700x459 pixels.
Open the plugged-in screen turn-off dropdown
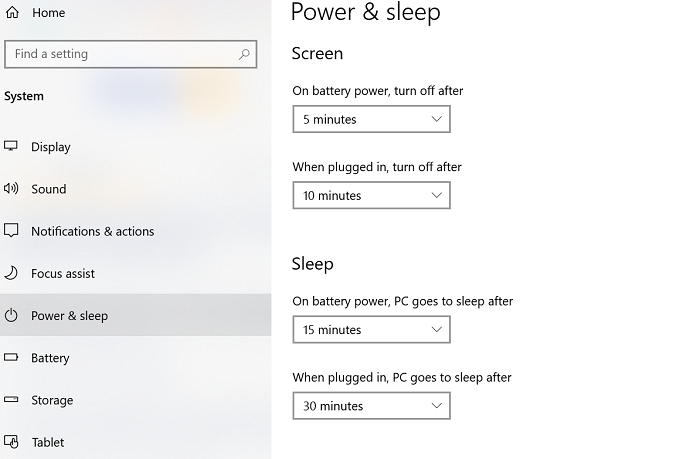(371, 196)
